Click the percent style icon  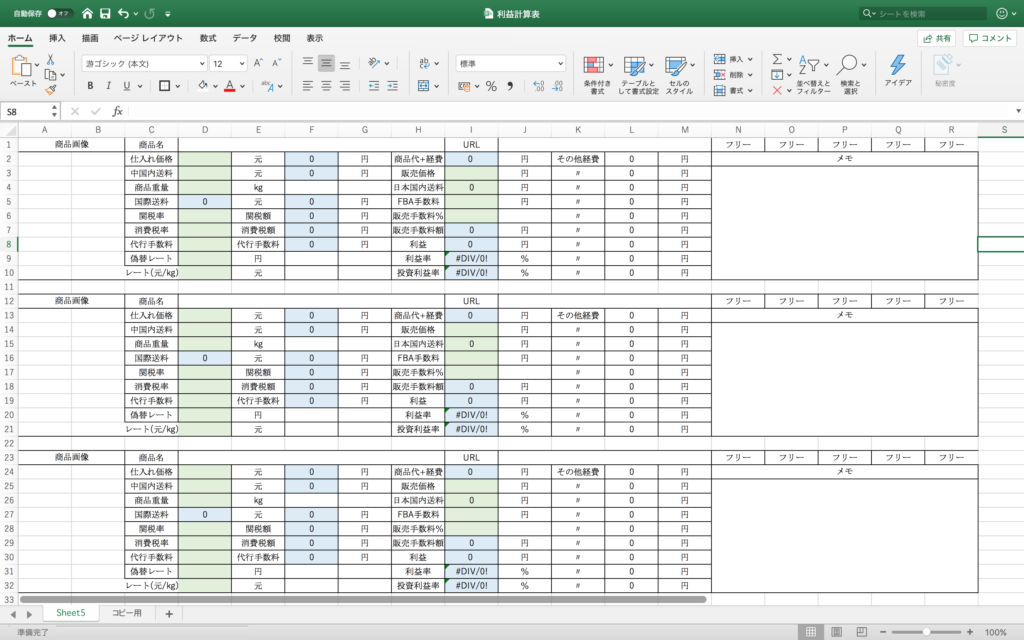pyautogui.click(x=491, y=86)
